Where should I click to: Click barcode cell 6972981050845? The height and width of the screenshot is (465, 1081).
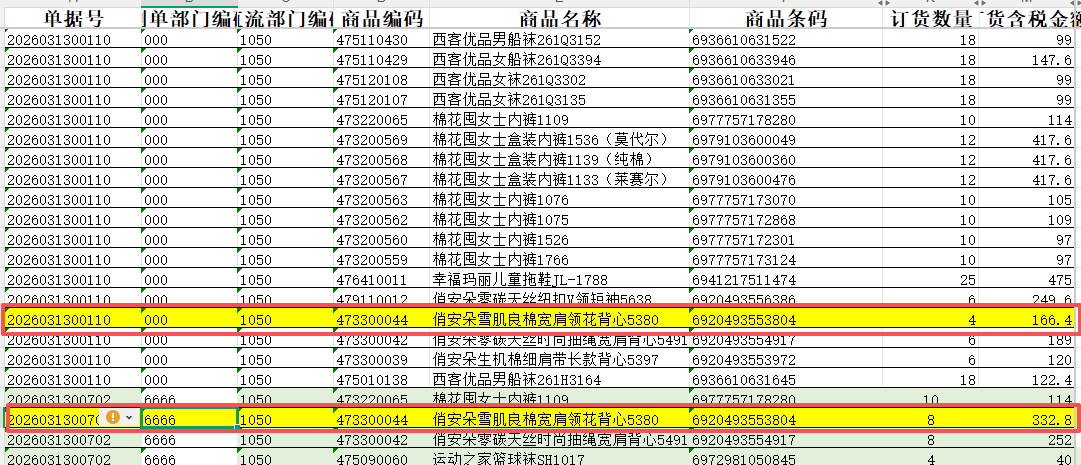(x=787, y=459)
